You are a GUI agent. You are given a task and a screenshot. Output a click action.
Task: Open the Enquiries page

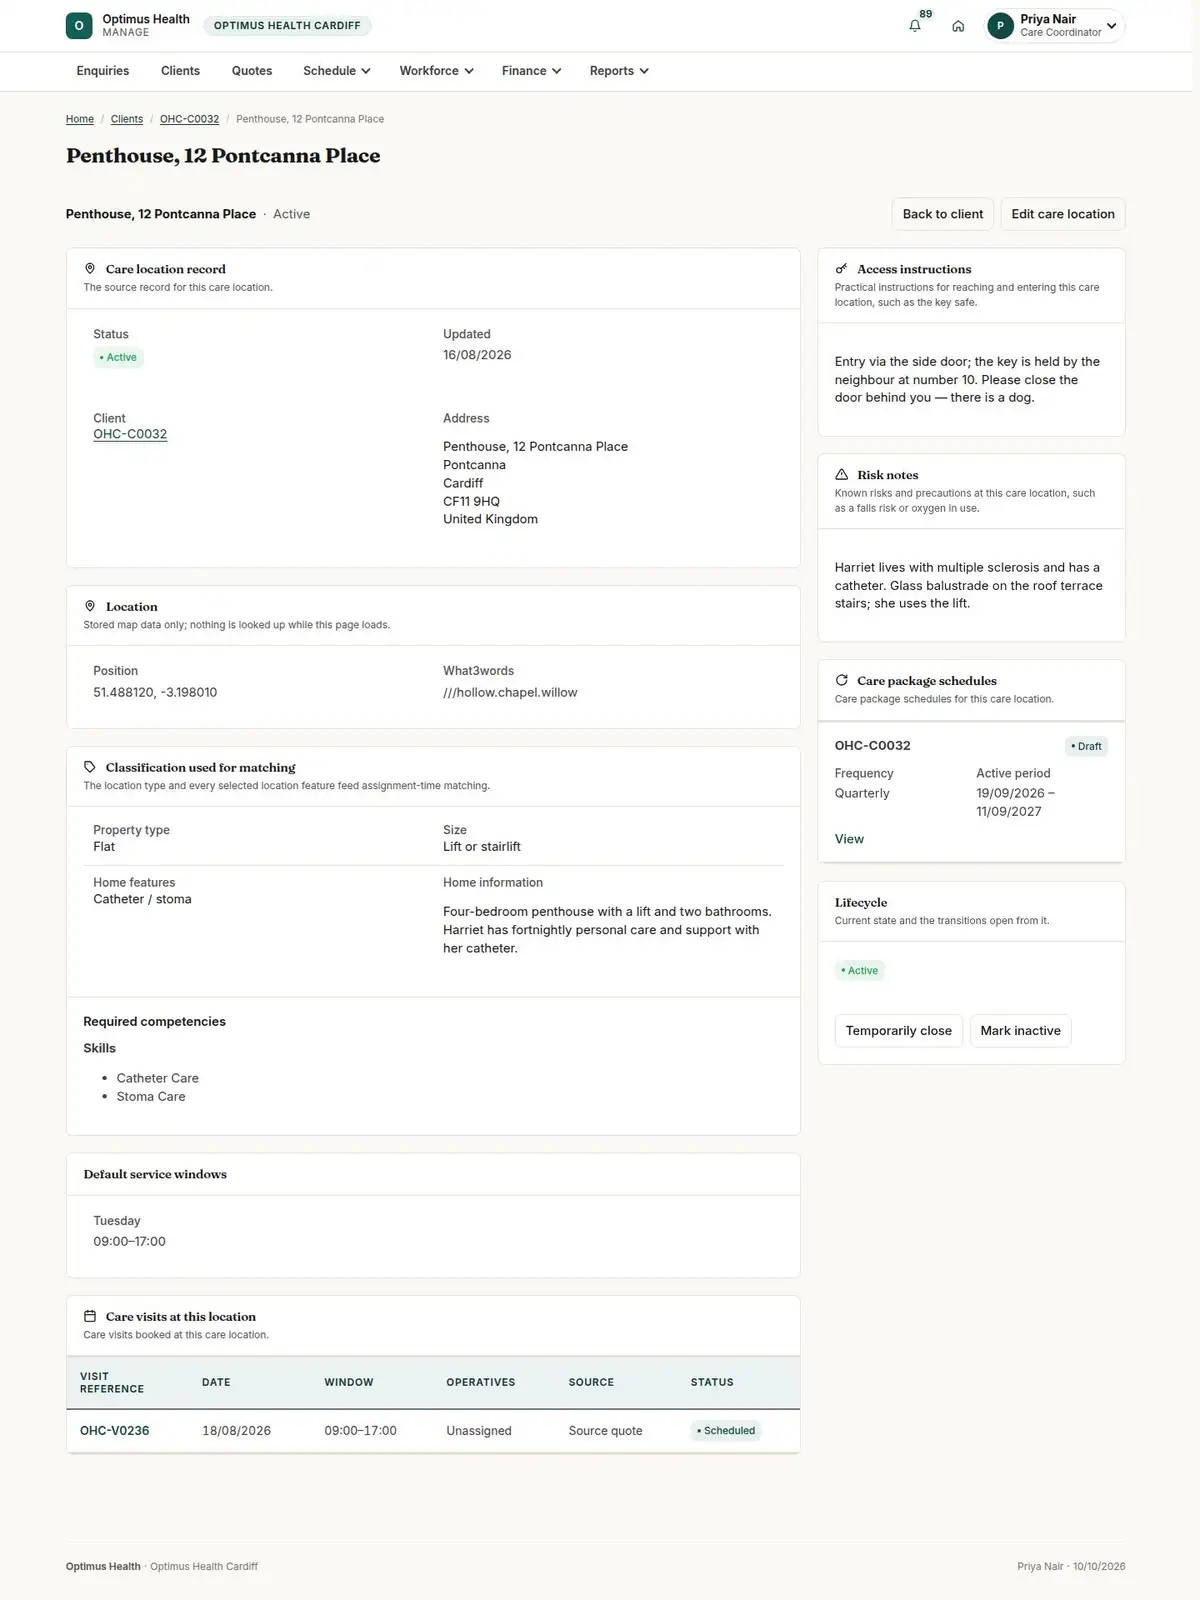(x=103, y=71)
